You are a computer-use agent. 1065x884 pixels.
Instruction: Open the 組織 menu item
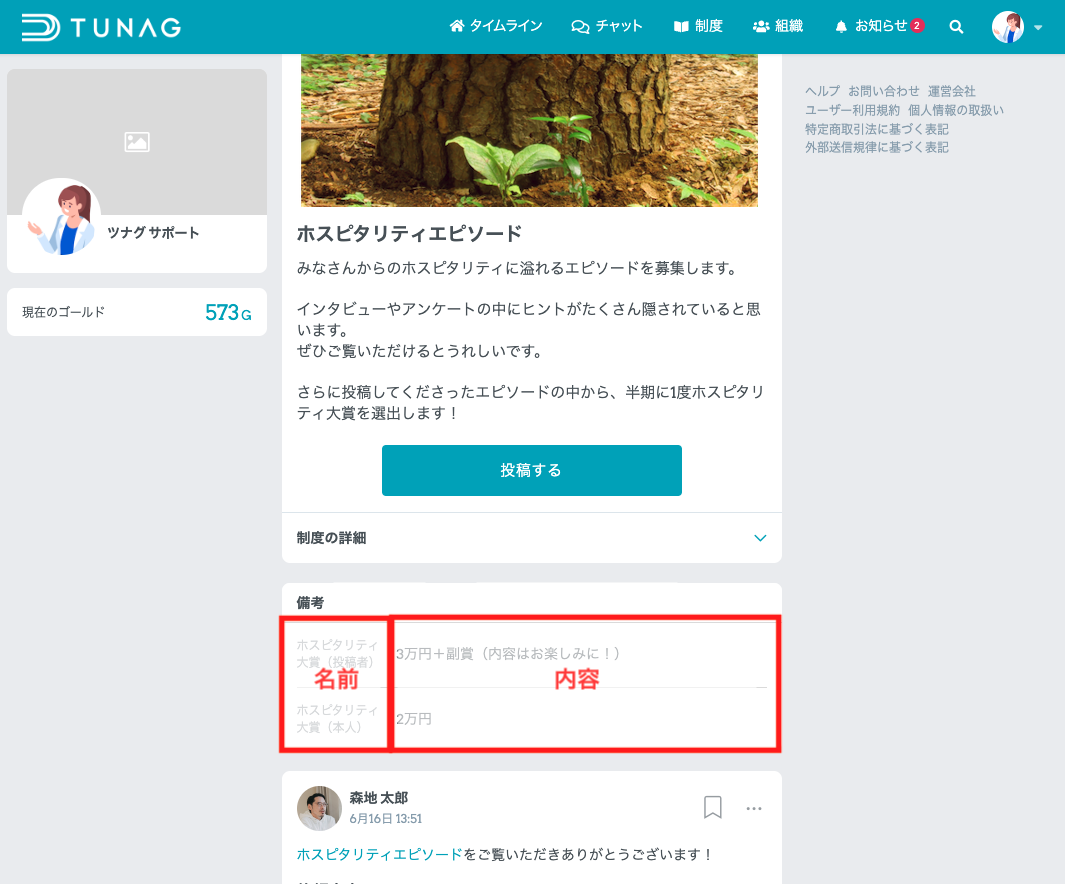[778, 26]
